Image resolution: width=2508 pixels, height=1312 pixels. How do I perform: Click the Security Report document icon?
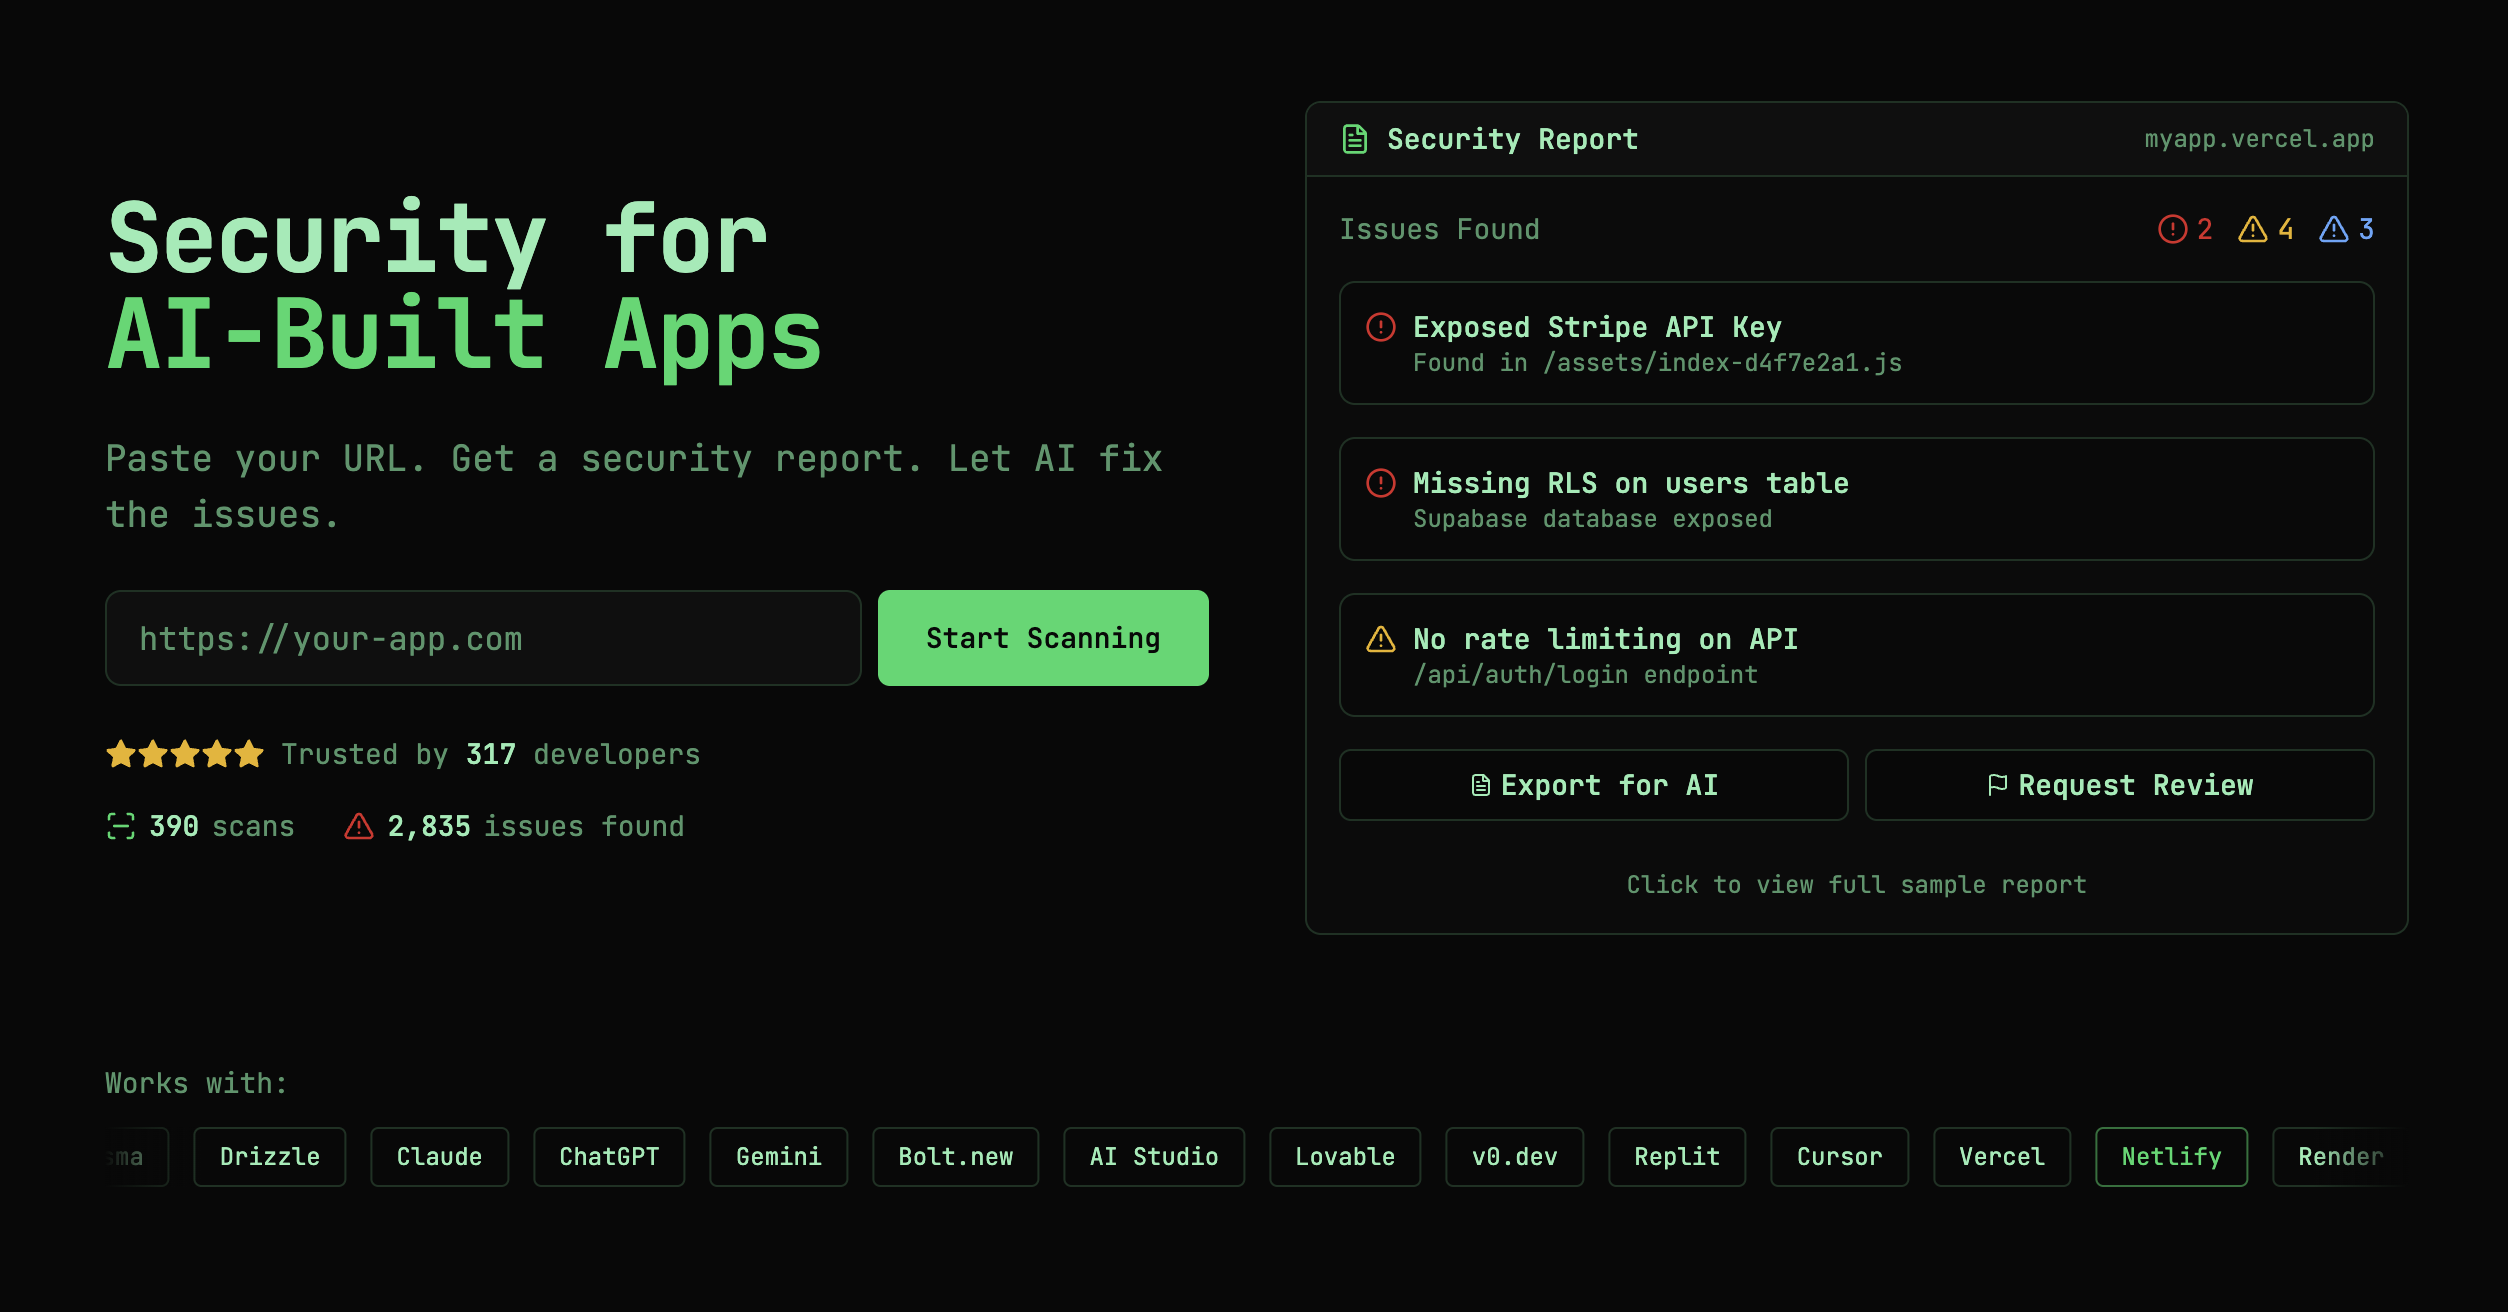point(1354,139)
